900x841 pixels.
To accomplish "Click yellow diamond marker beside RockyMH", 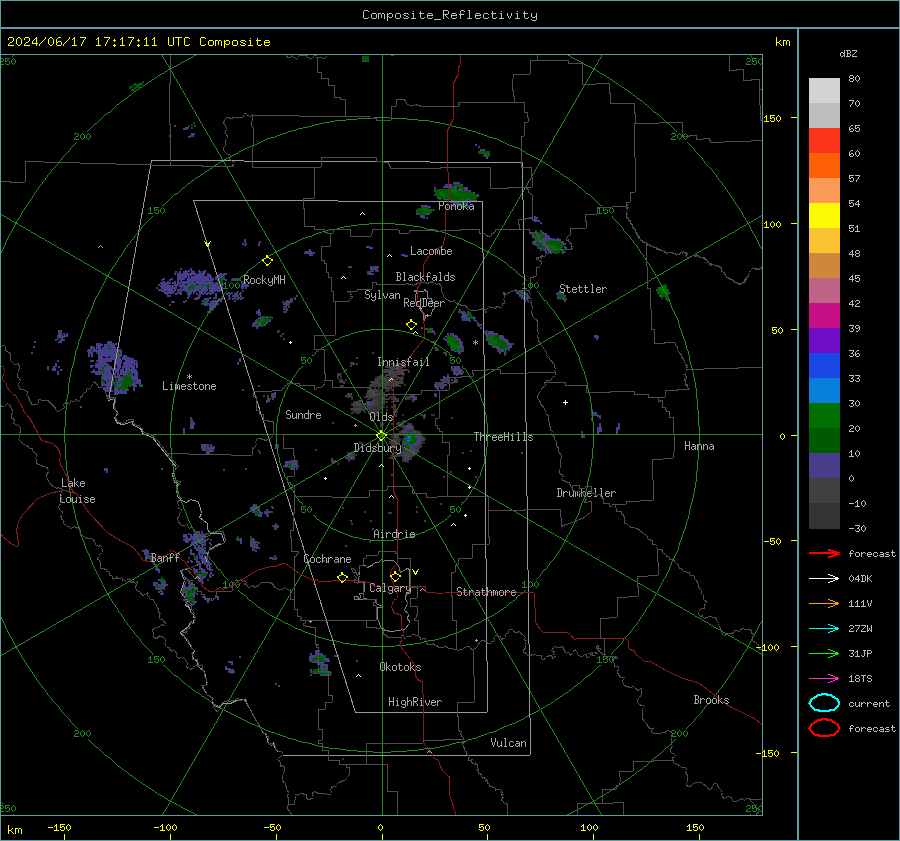I will (x=267, y=261).
